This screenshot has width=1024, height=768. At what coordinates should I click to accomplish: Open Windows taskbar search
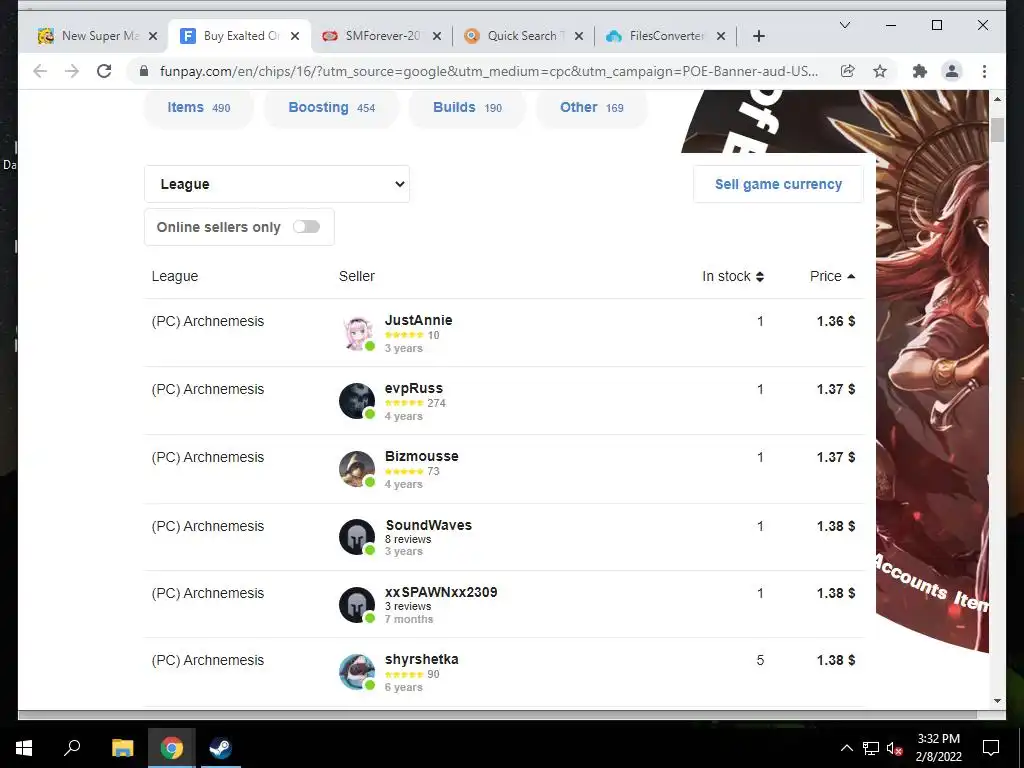(72, 748)
